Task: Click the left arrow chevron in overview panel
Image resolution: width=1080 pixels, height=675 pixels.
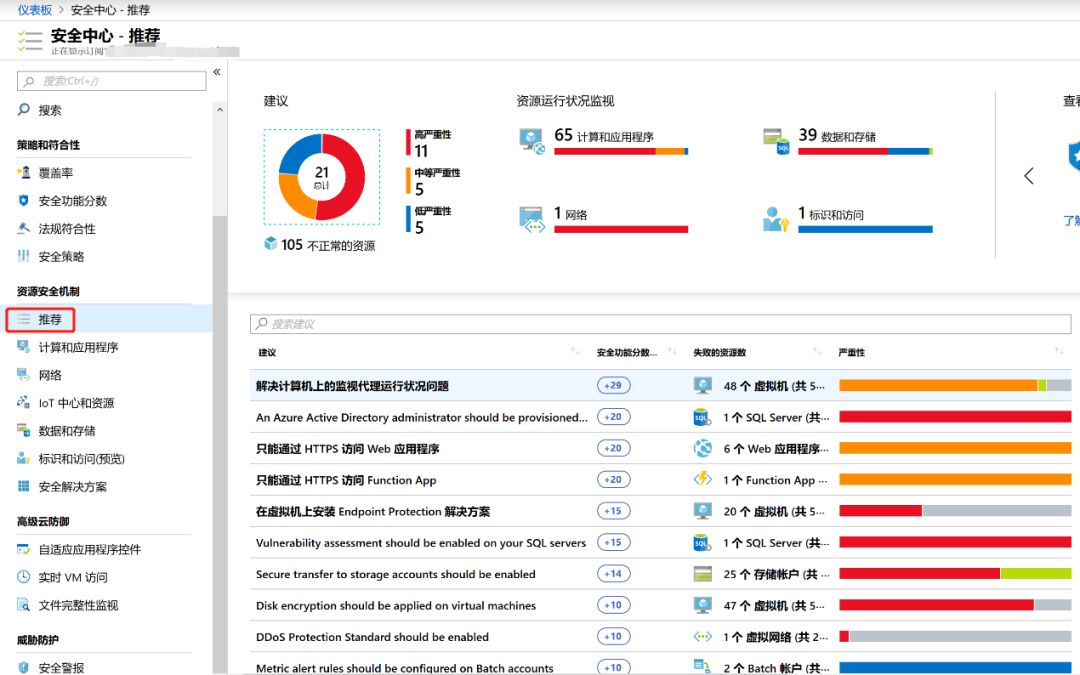Action: pyautogui.click(x=1028, y=176)
